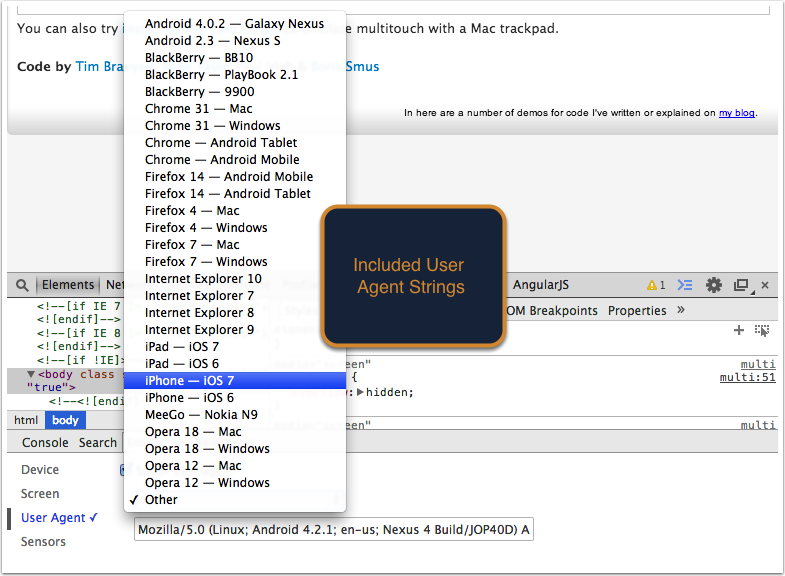This screenshot has height=576, width=785.
Task: Pick iPhone — iOS 6
Action: (234, 398)
